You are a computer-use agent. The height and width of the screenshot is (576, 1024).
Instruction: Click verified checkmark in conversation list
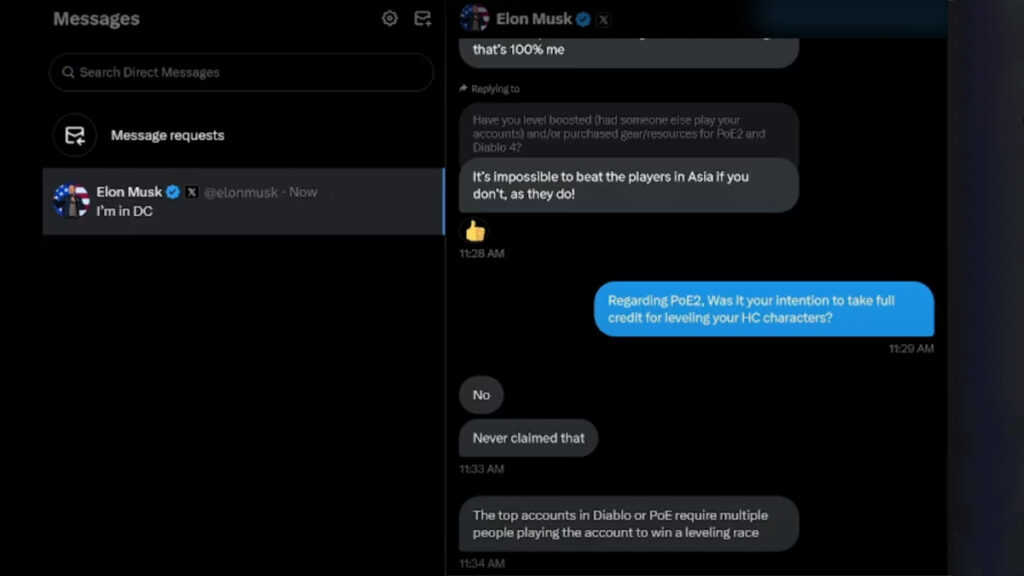point(172,192)
